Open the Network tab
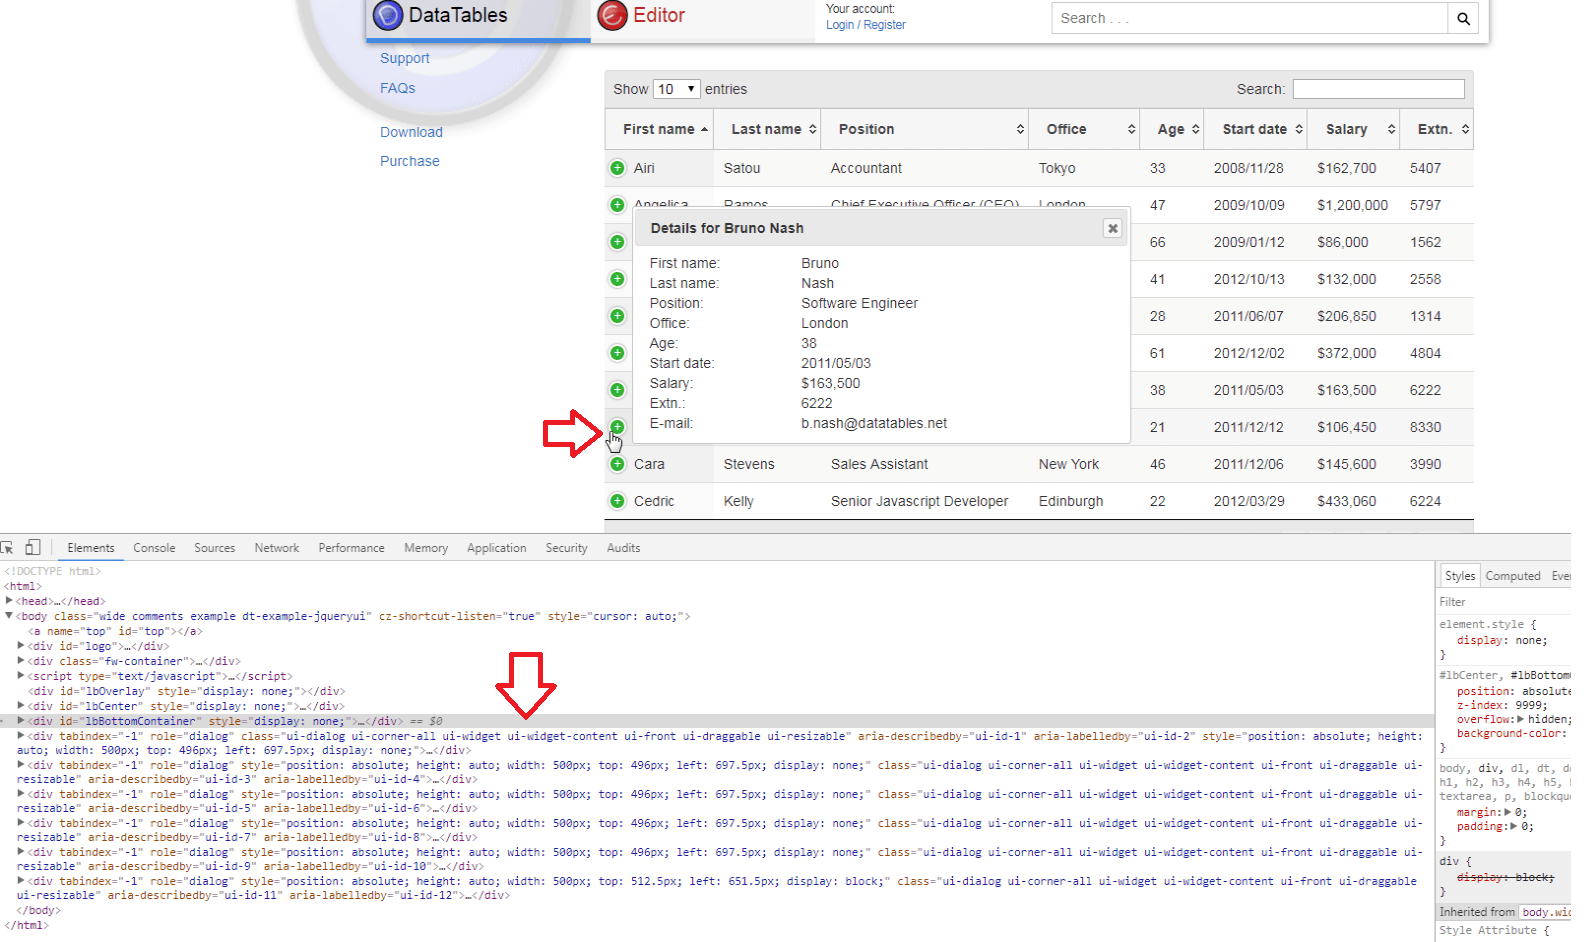The height and width of the screenshot is (942, 1596). click(277, 548)
